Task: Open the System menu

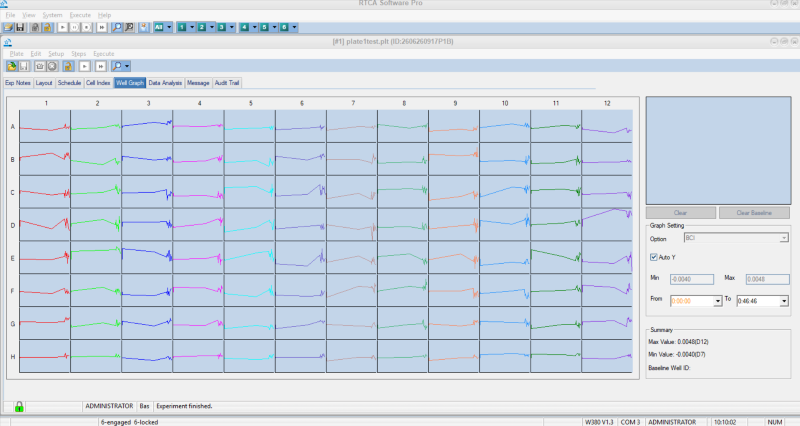Action: (x=52, y=15)
